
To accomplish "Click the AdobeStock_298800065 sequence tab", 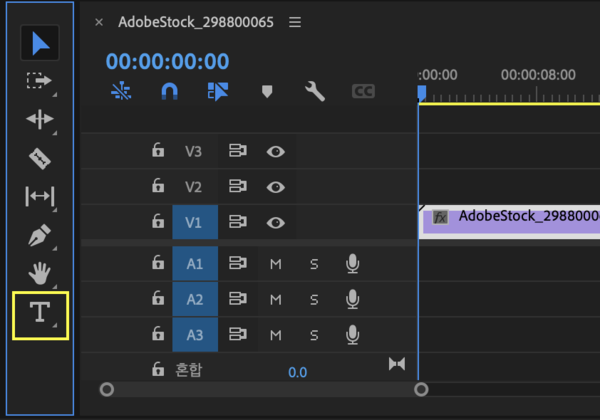I will point(196,21).
